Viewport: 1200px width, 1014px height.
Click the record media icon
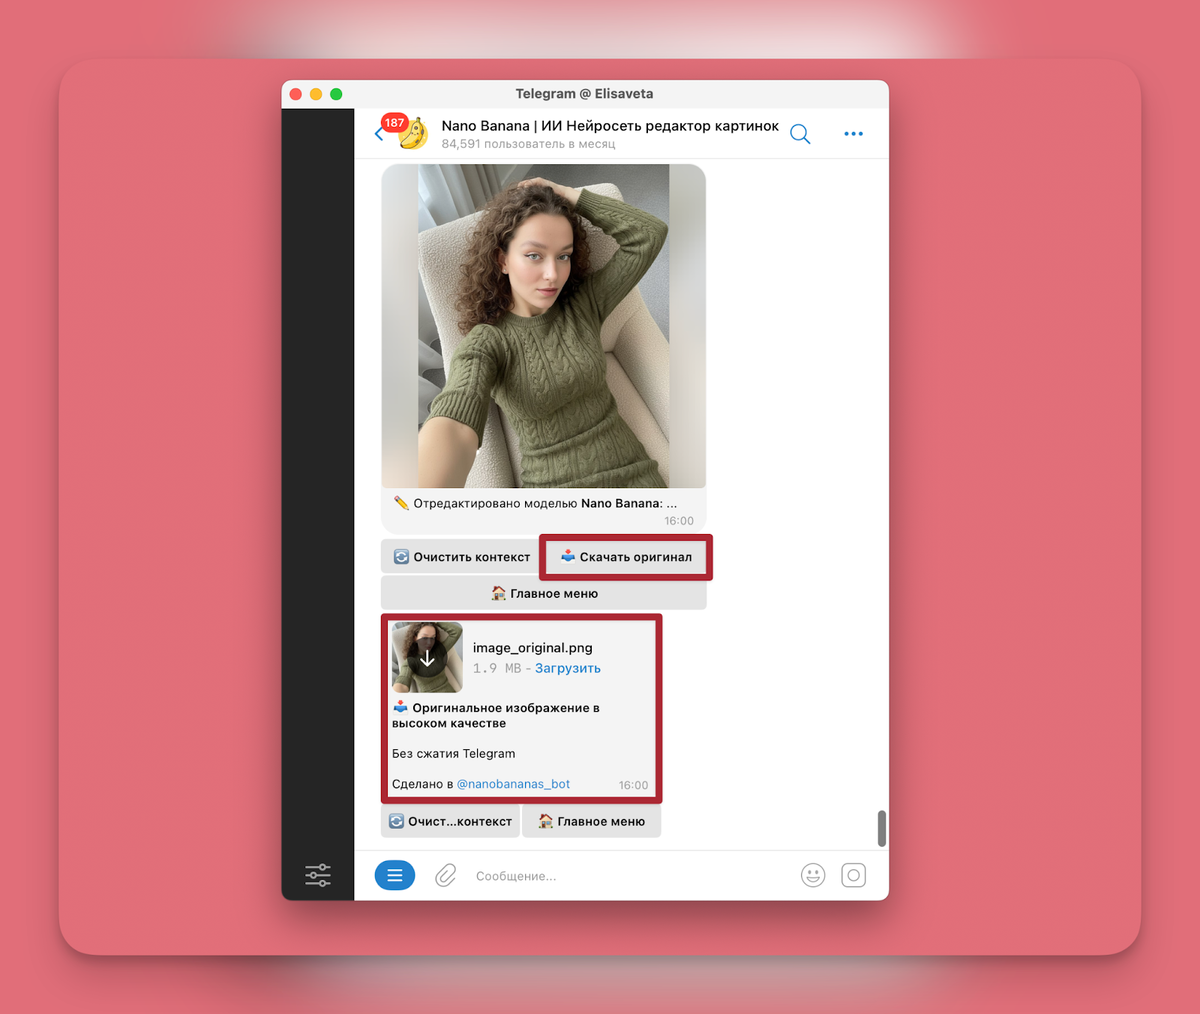coord(853,876)
